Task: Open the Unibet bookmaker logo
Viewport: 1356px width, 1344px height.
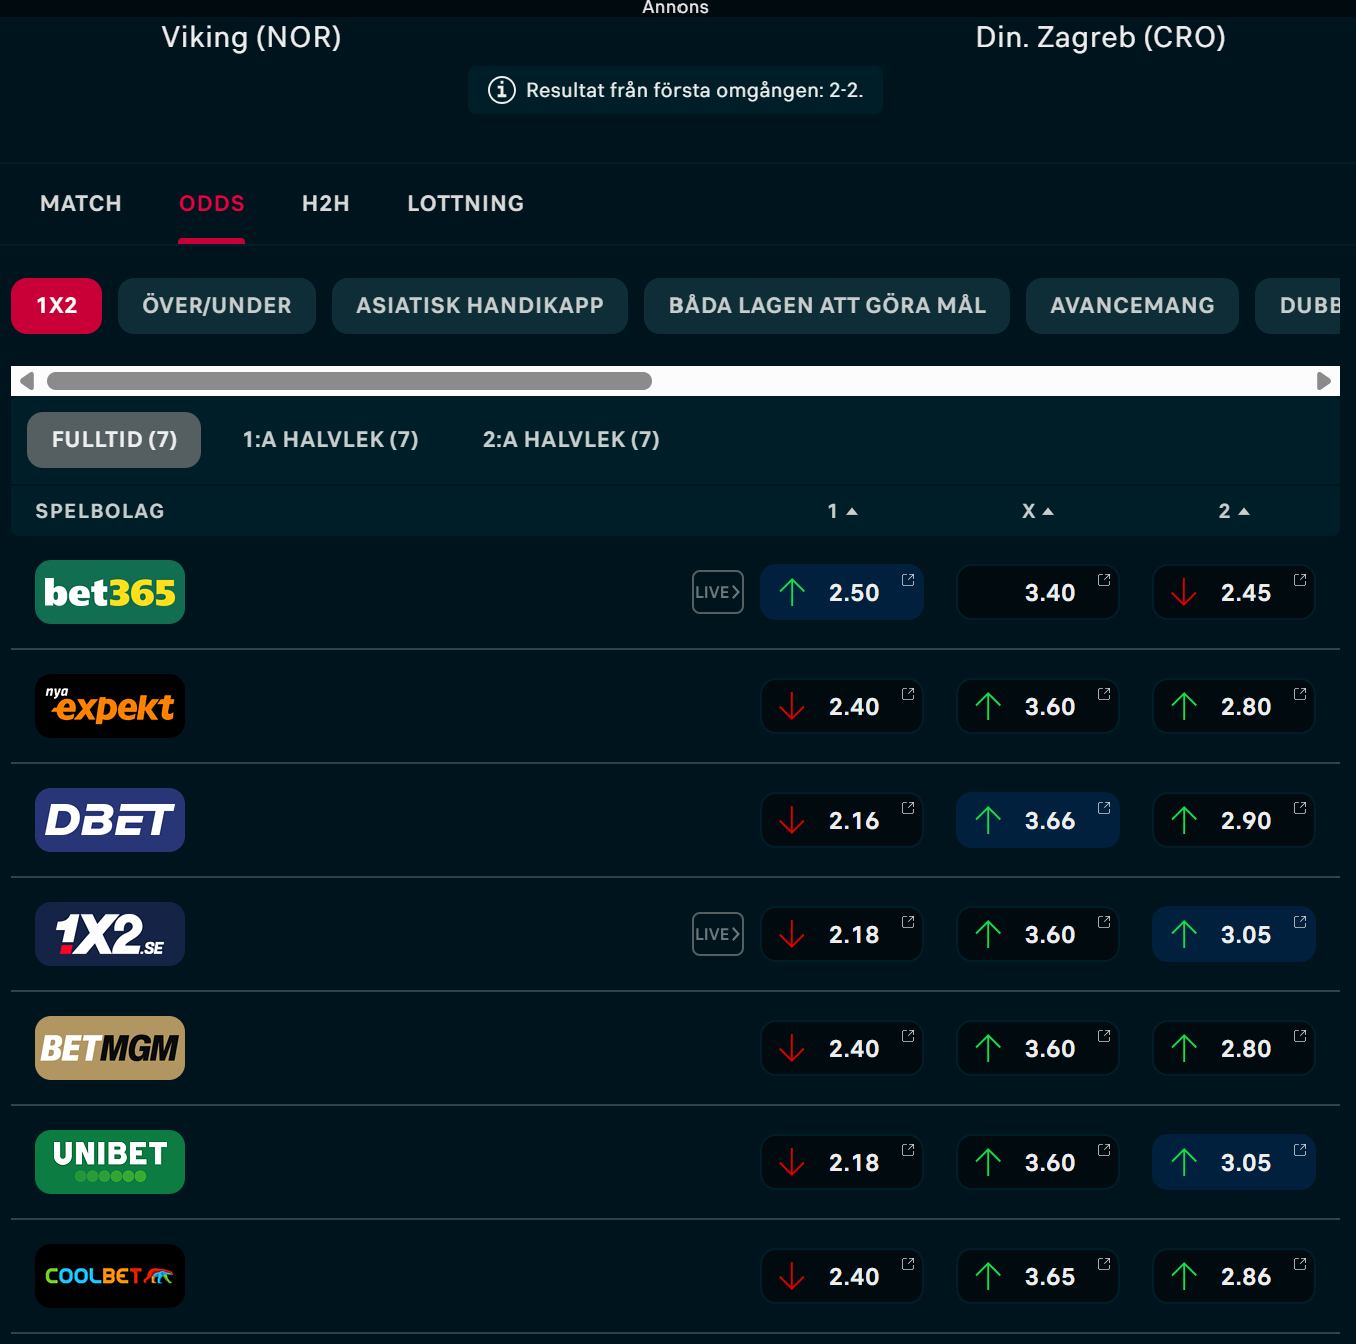Action: click(x=110, y=1162)
